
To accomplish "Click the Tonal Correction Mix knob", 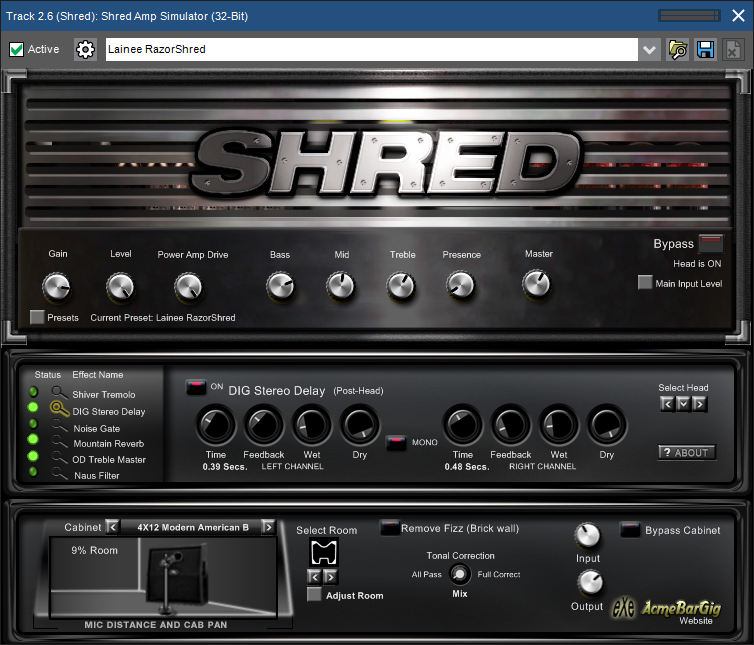I will [x=460, y=573].
